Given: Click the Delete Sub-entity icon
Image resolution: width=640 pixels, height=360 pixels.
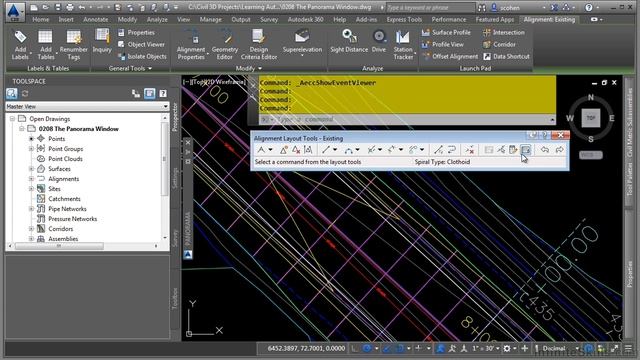Looking at the screenshot, I should [x=470, y=150].
